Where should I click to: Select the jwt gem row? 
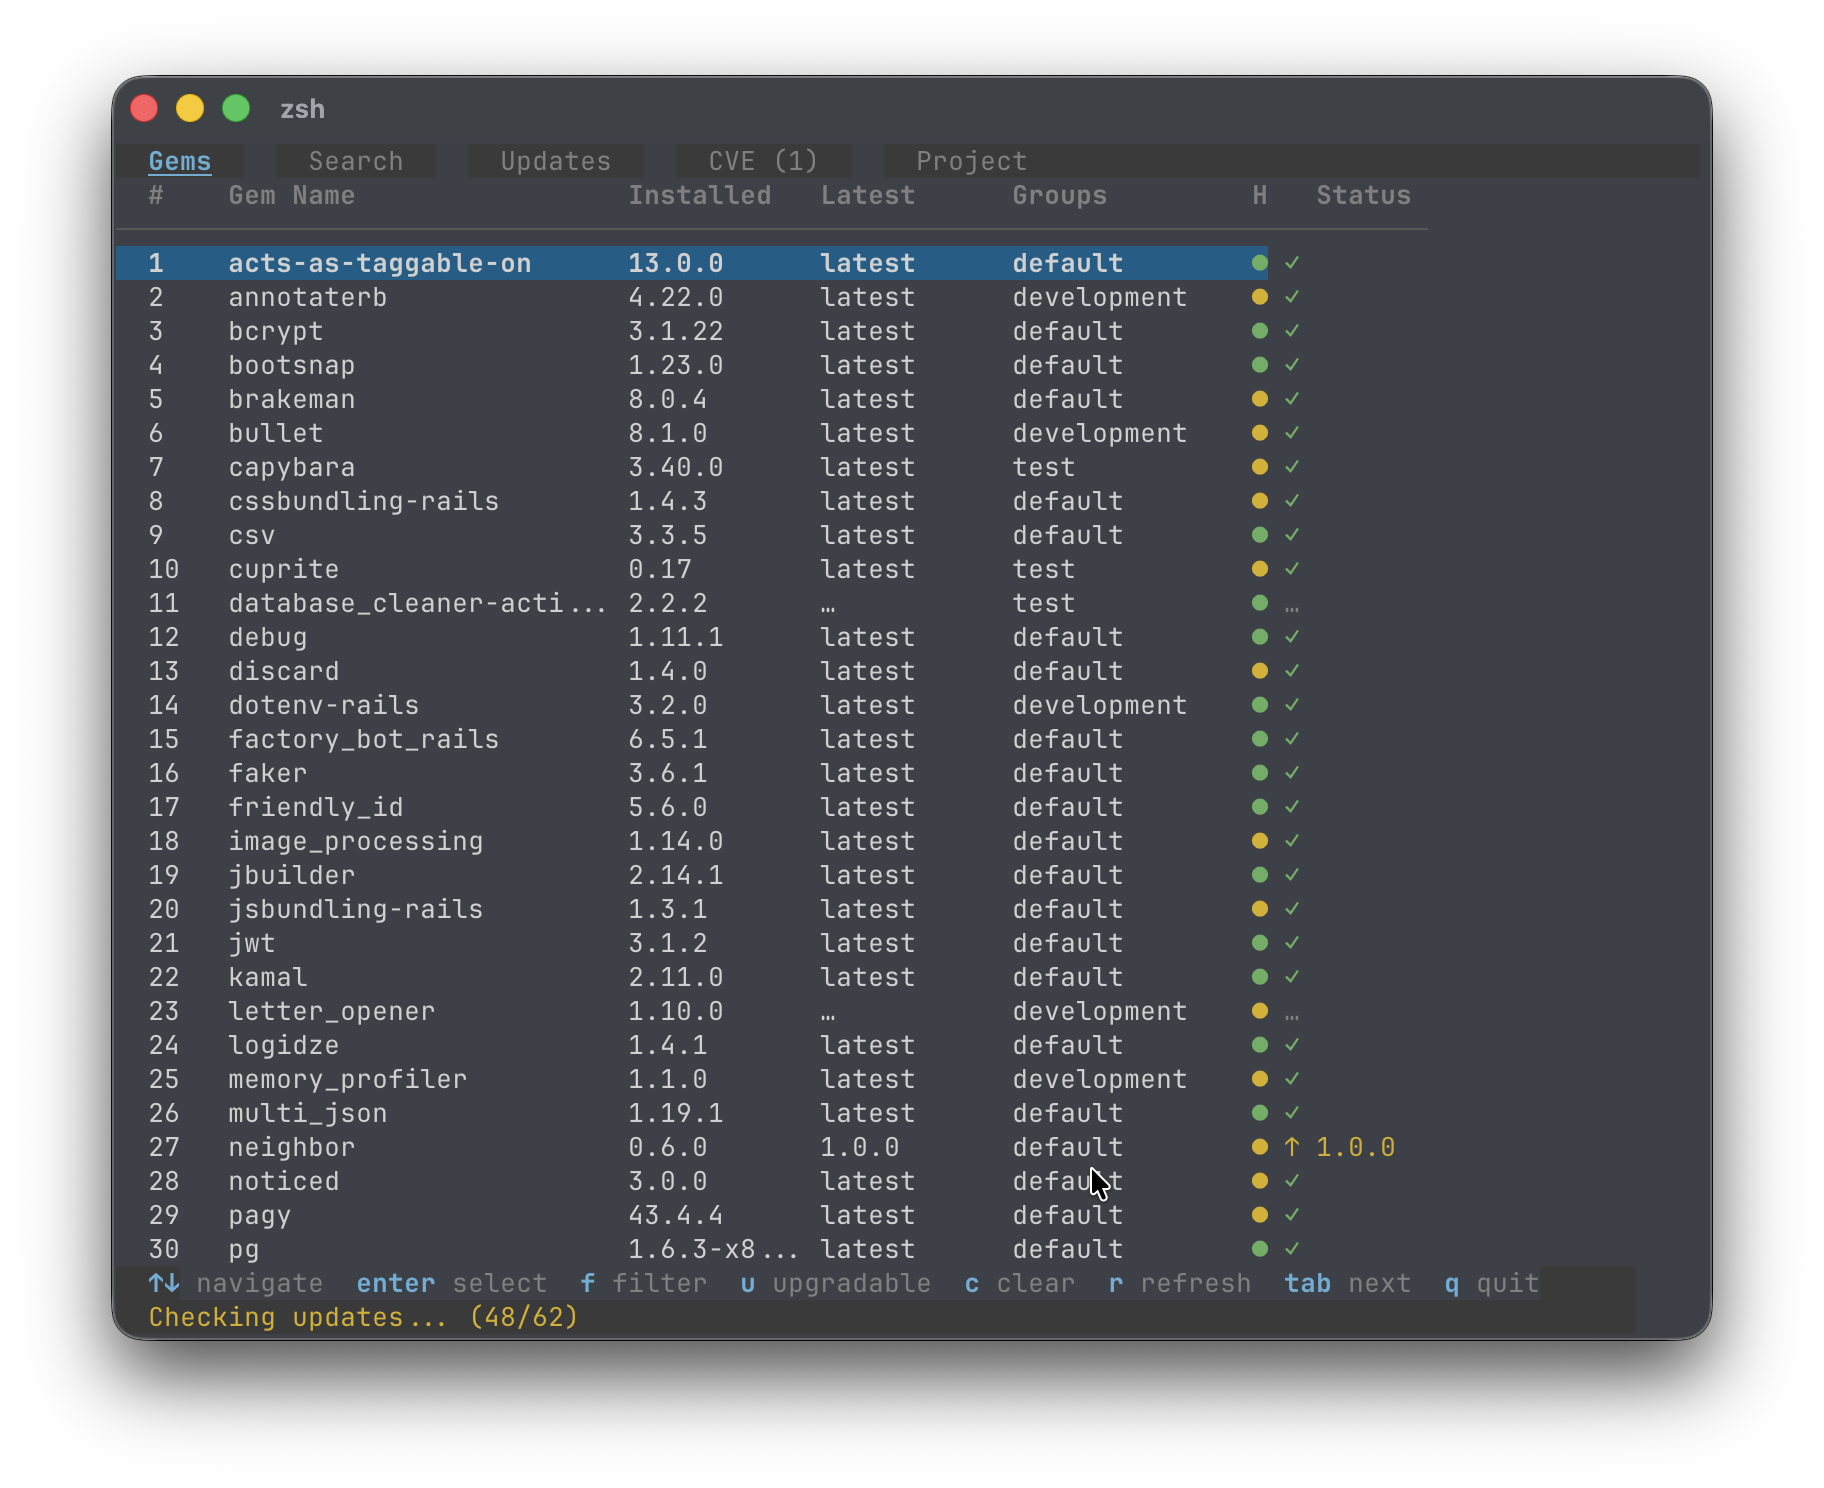(x=251, y=943)
